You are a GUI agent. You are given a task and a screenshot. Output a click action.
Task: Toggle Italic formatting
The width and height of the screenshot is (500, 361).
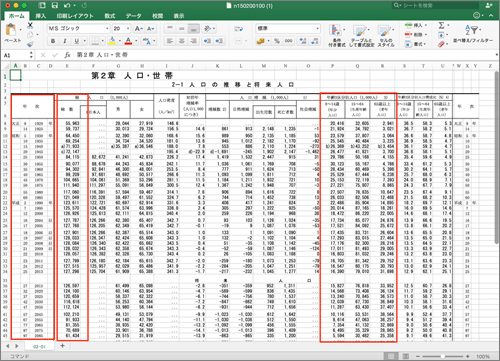coord(65,41)
